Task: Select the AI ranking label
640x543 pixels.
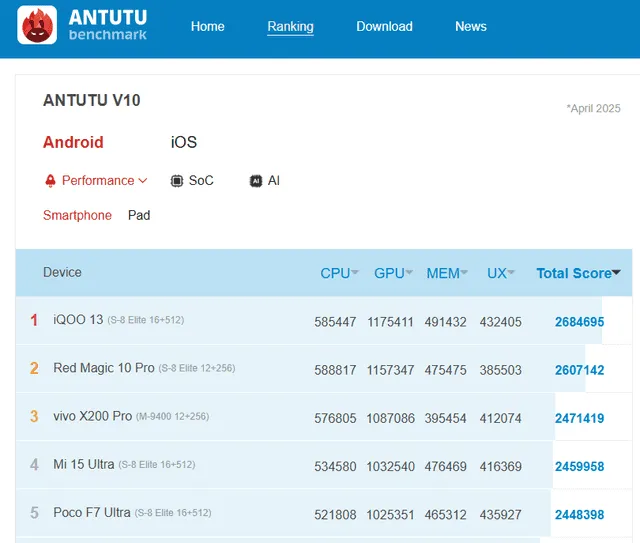Action: (x=274, y=180)
